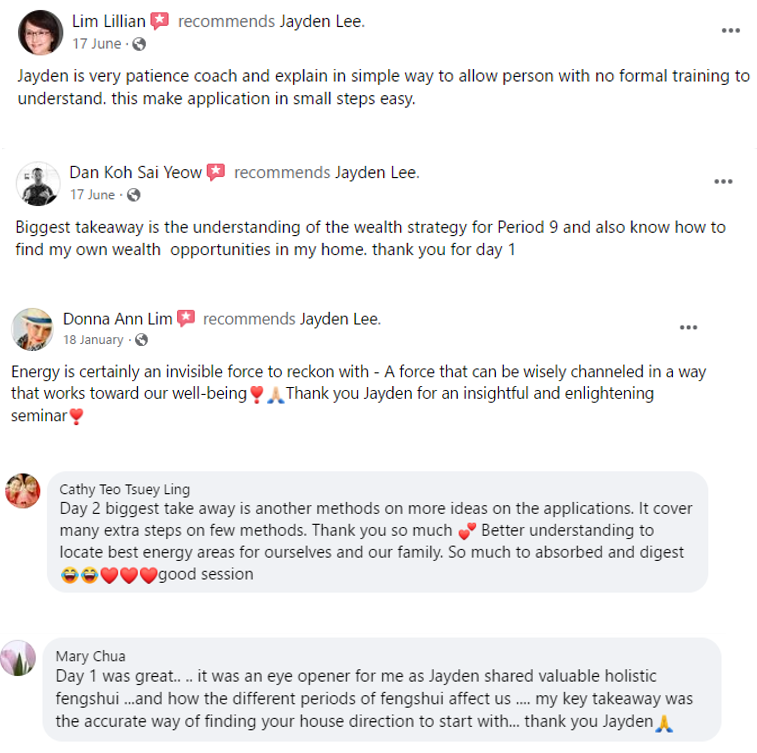757x753 pixels.
Task: Click the public globe icon on Lim Lillian's post
Action: [x=139, y=44]
